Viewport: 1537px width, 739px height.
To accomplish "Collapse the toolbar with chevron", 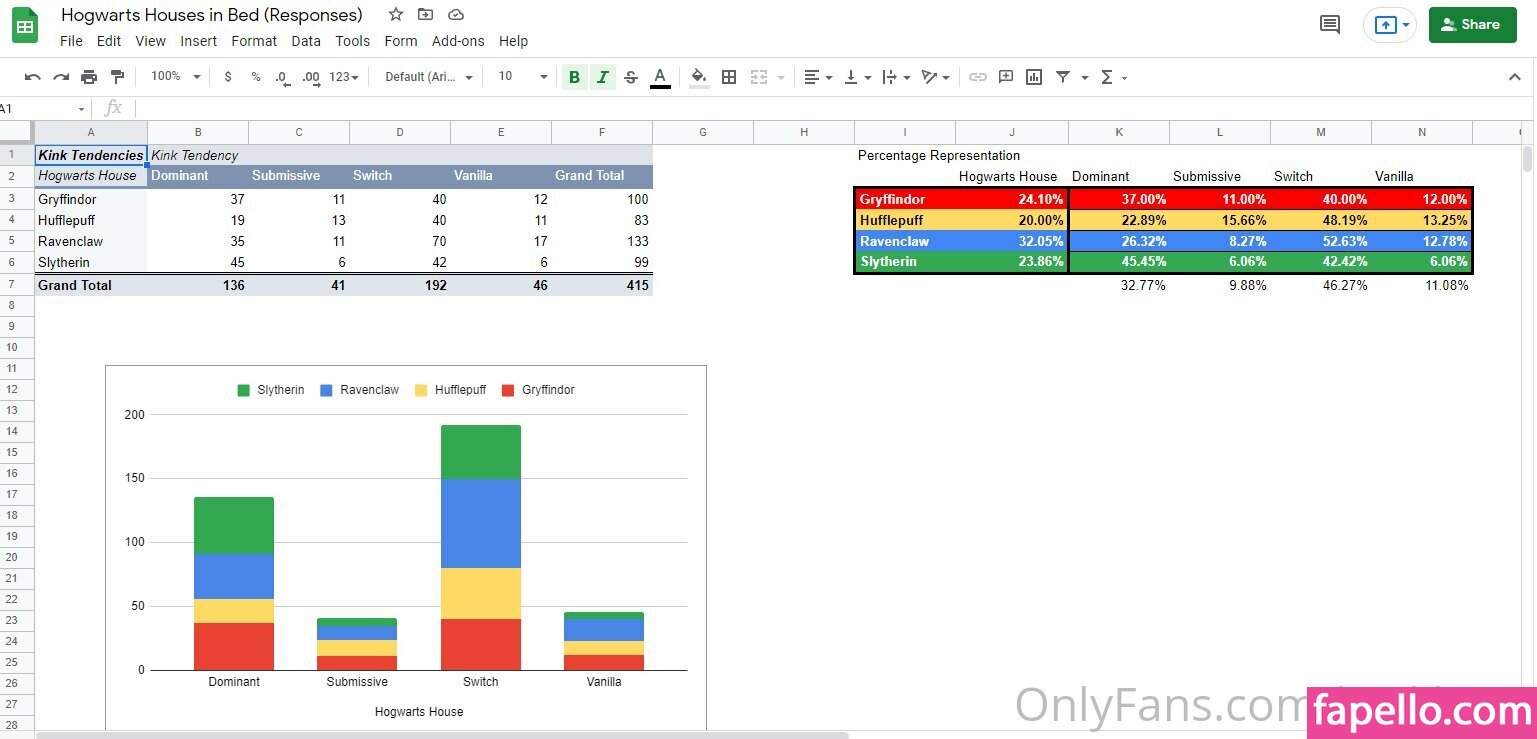I will point(1514,77).
